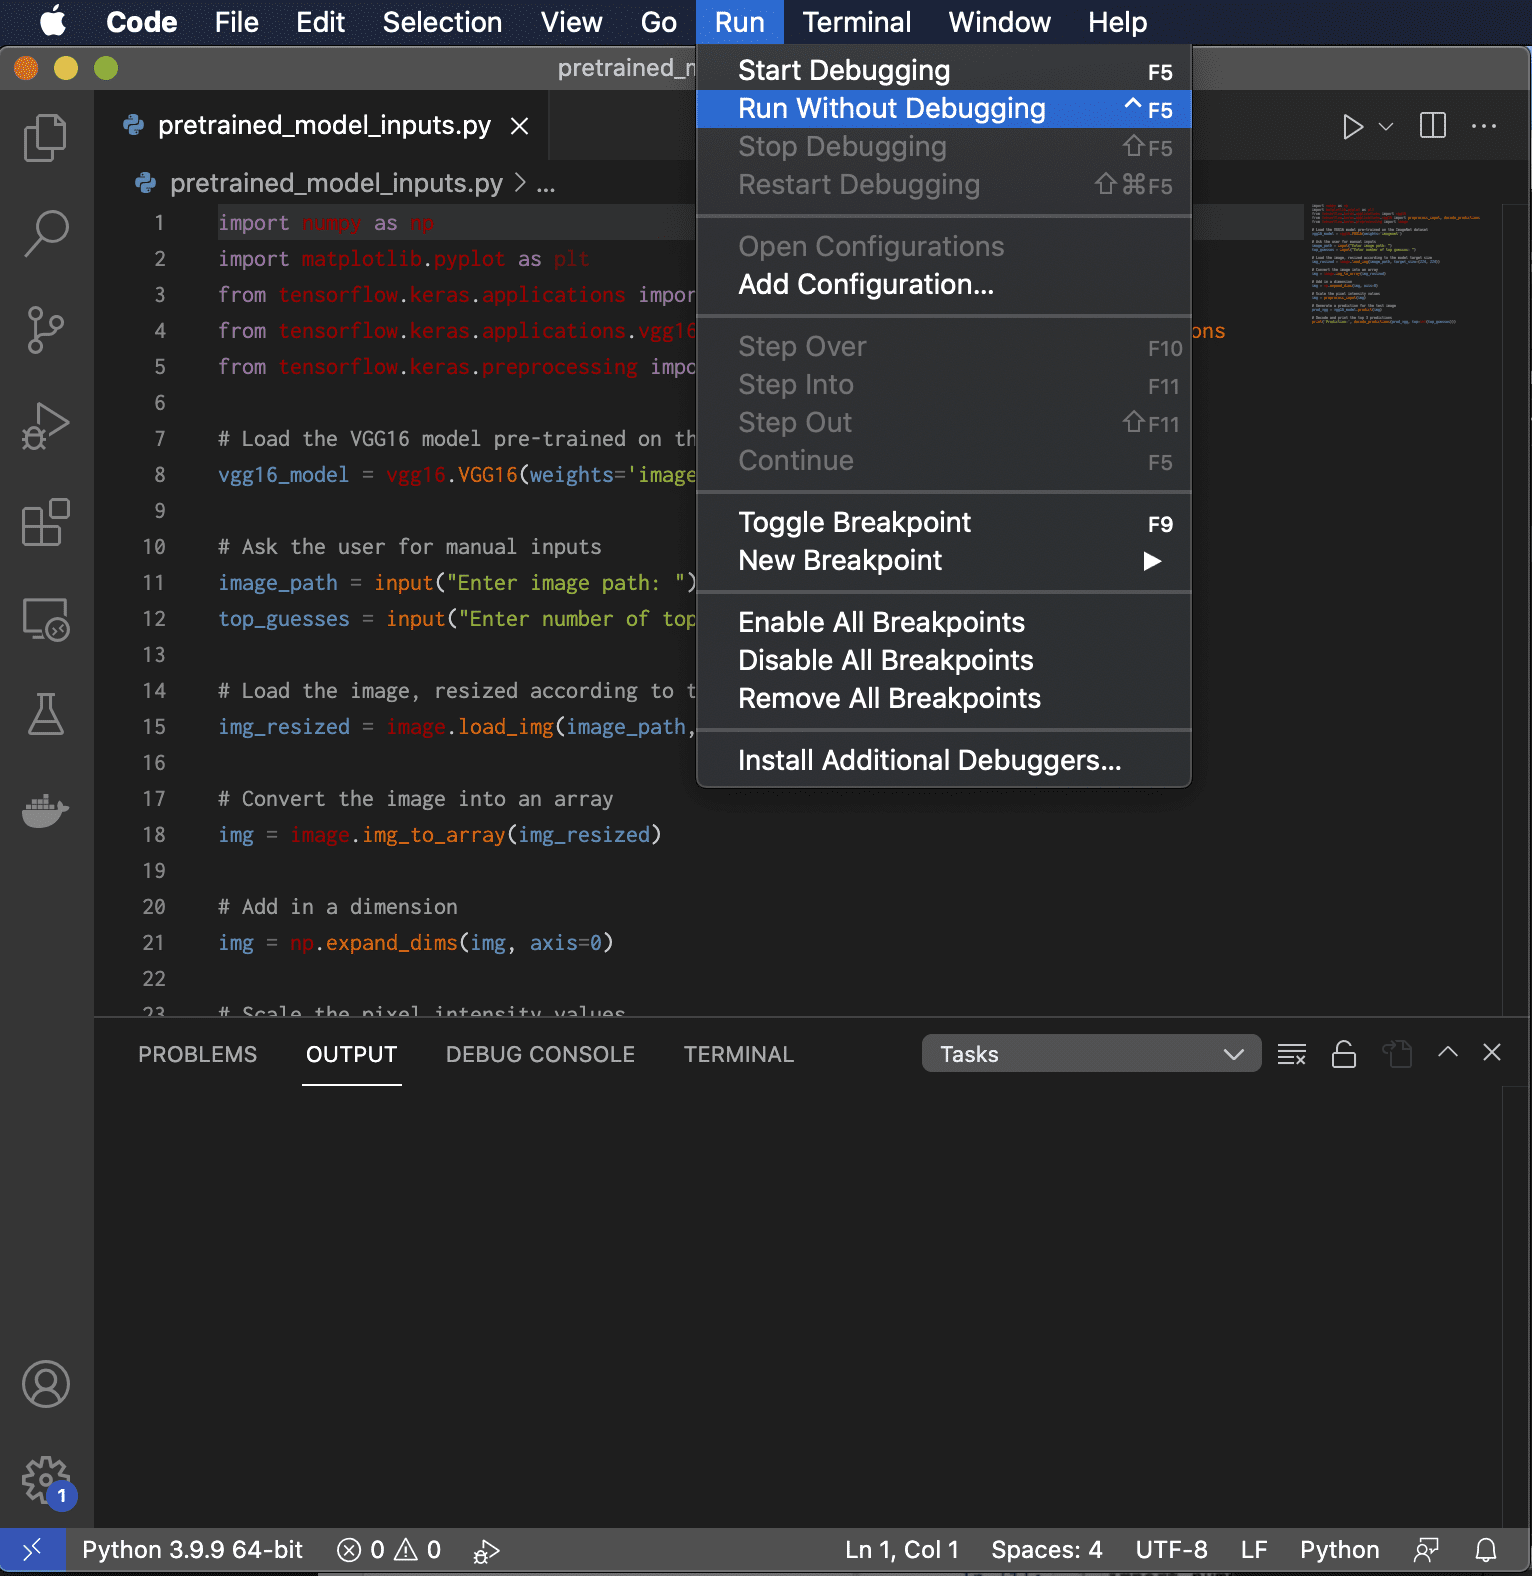Switch to the DEBUG CONSOLE tab

(x=540, y=1054)
